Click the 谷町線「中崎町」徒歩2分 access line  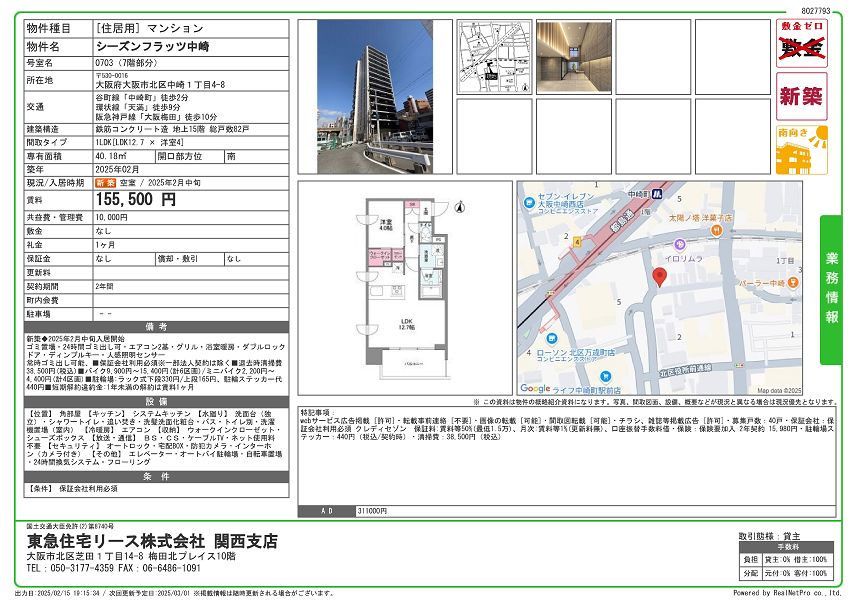click(142, 98)
